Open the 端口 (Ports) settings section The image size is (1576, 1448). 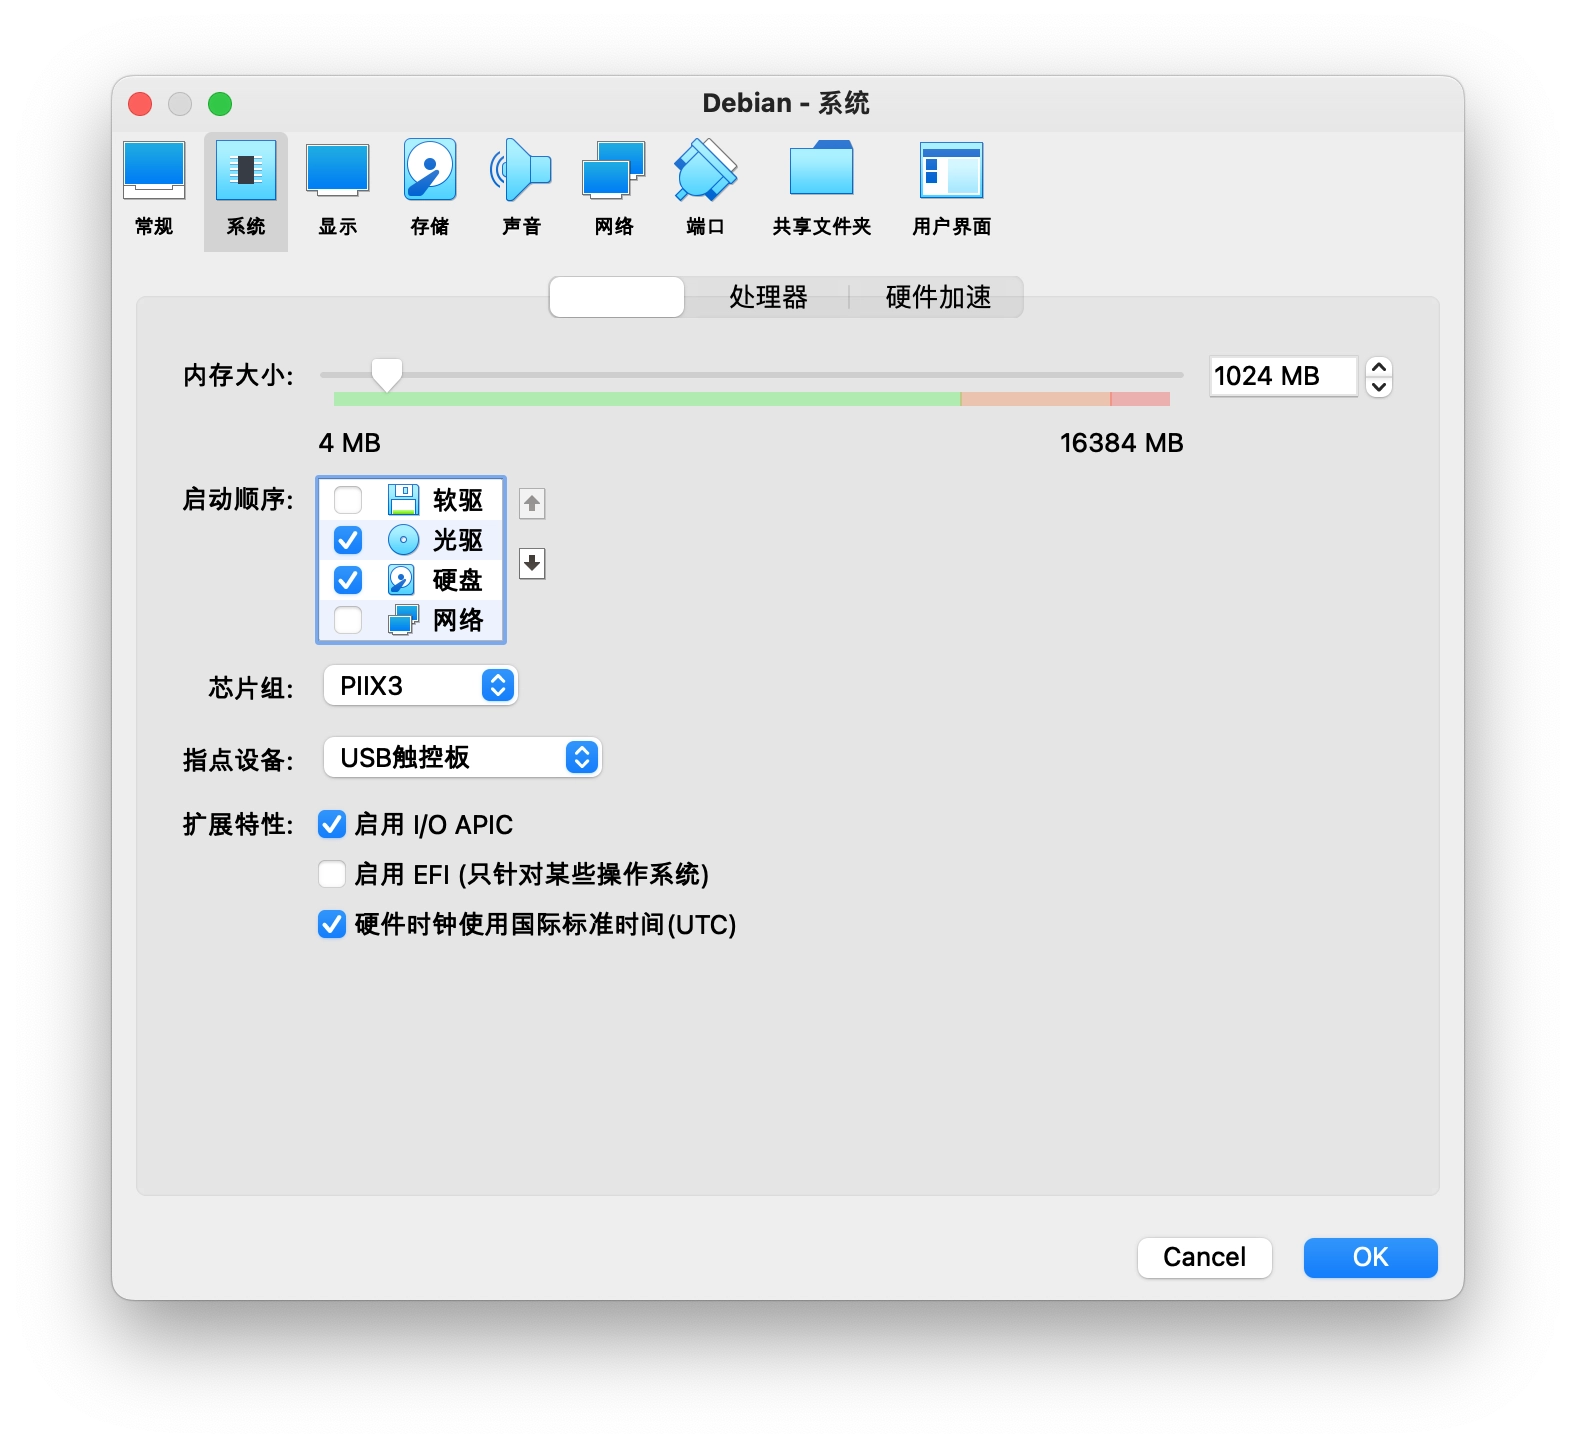click(x=705, y=191)
